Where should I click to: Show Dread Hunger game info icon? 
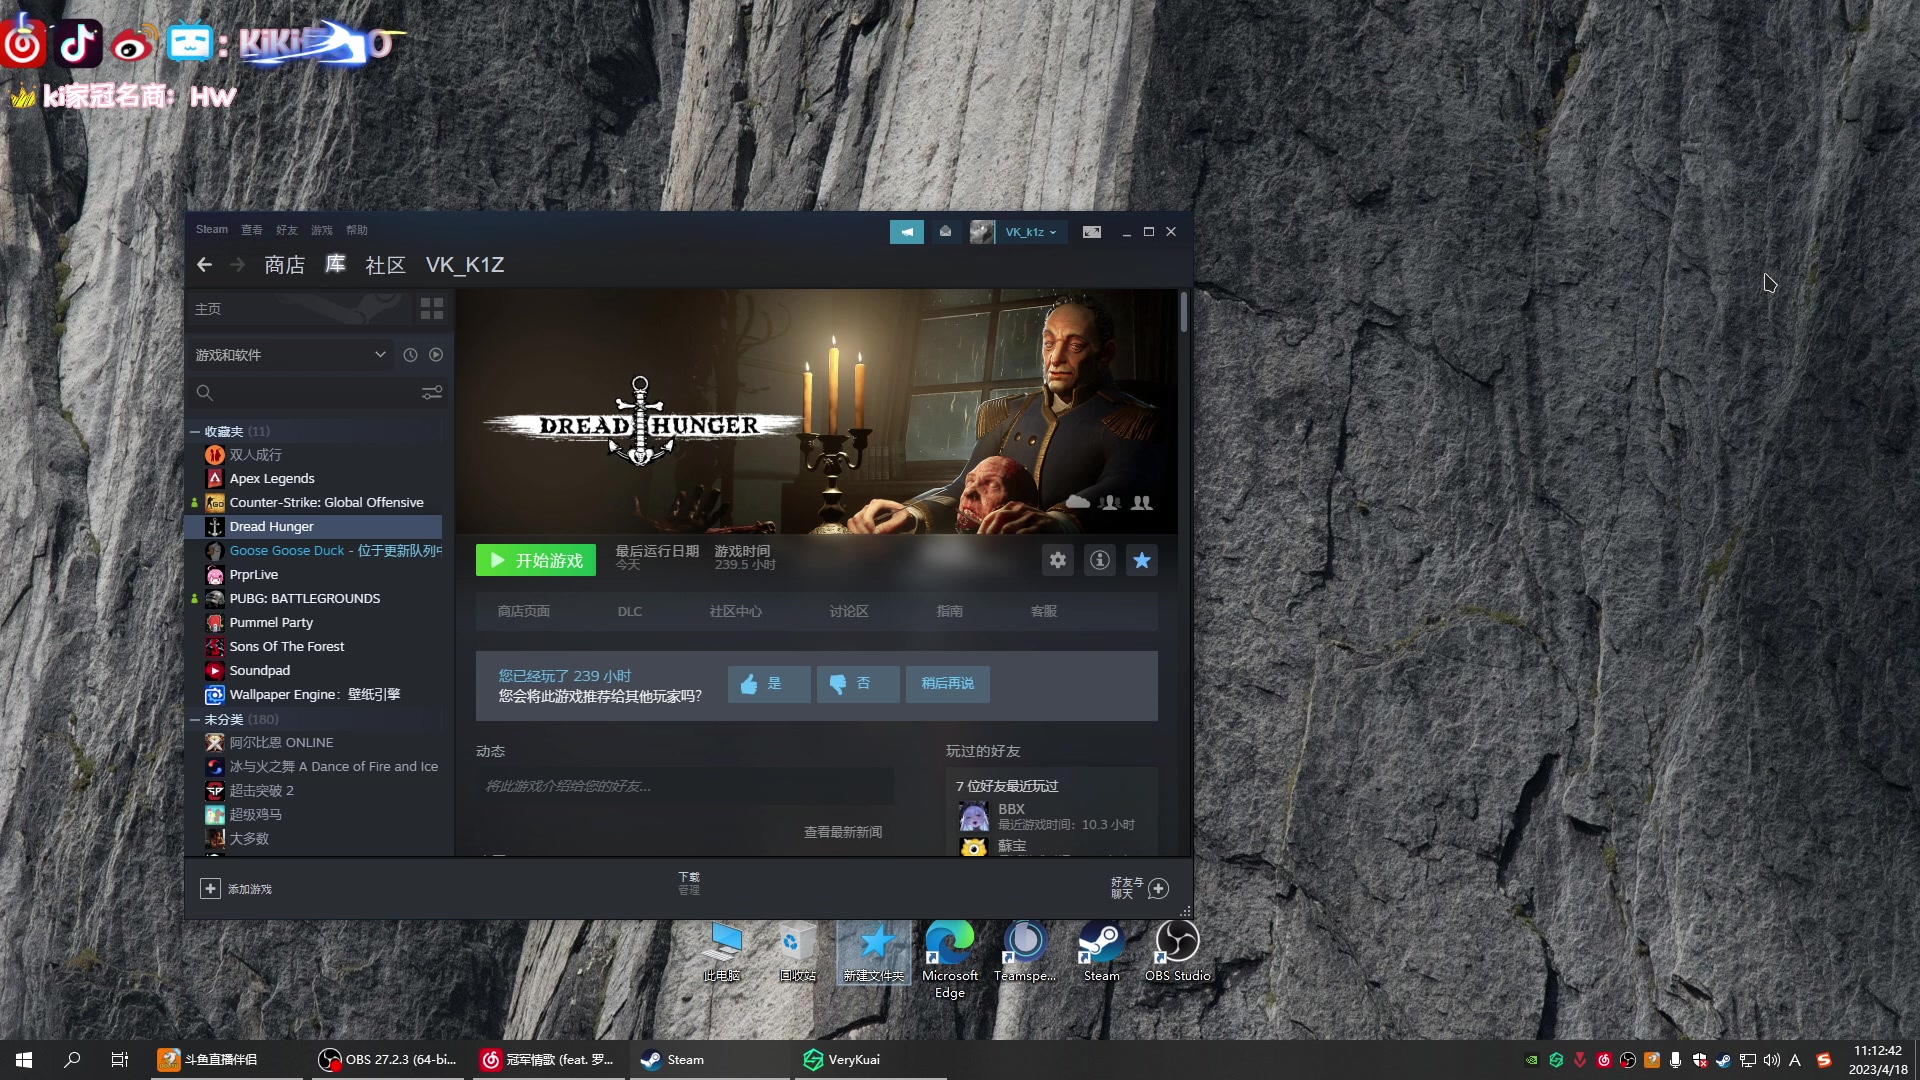tap(1100, 560)
